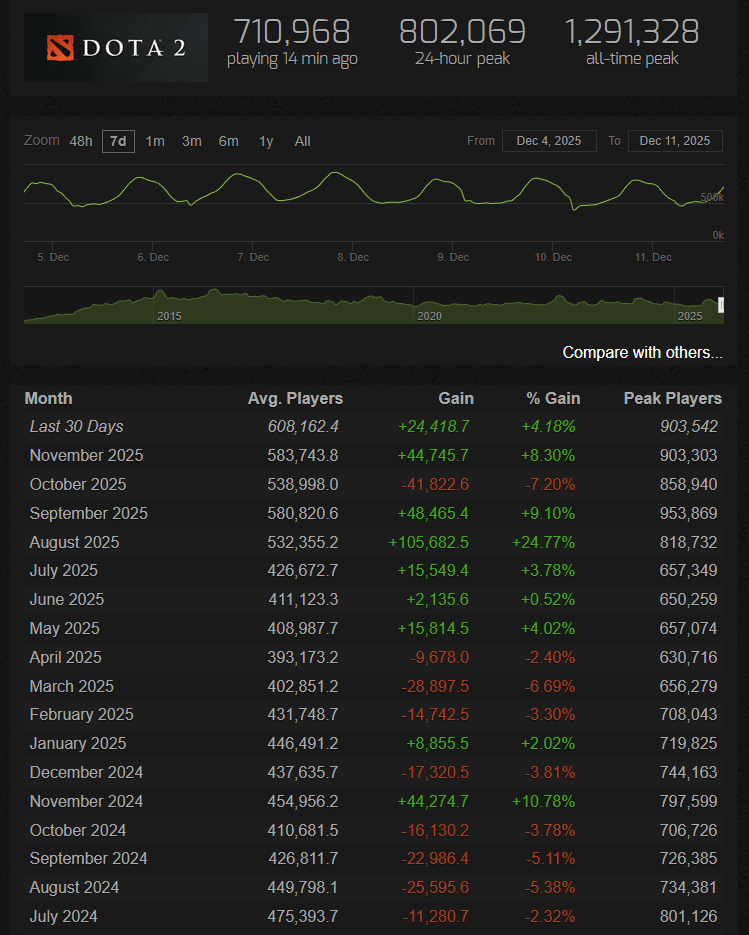This screenshot has height=935, width=749.
Task: Open Compare with others link
Action: 642,352
